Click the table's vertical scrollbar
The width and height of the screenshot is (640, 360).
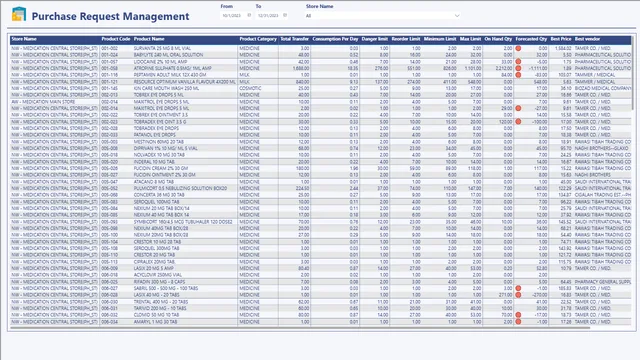pos(633,73)
